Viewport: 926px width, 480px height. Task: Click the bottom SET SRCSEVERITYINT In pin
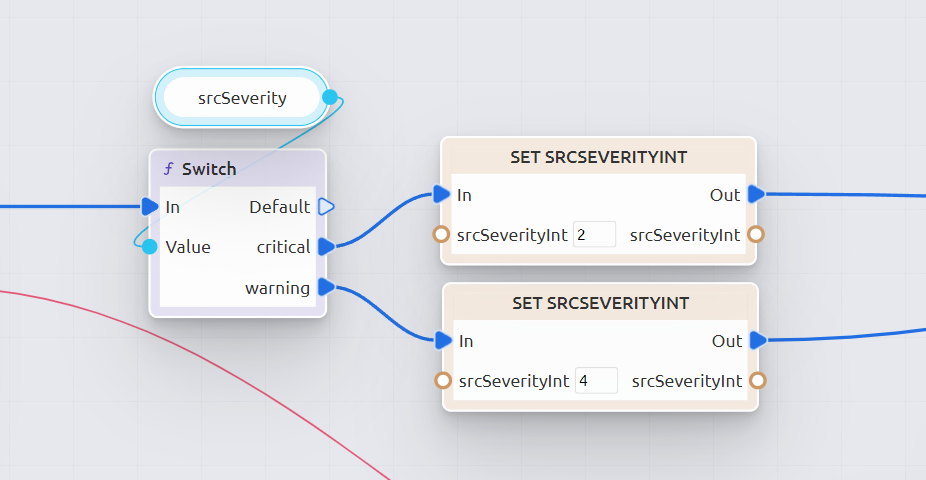point(444,340)
